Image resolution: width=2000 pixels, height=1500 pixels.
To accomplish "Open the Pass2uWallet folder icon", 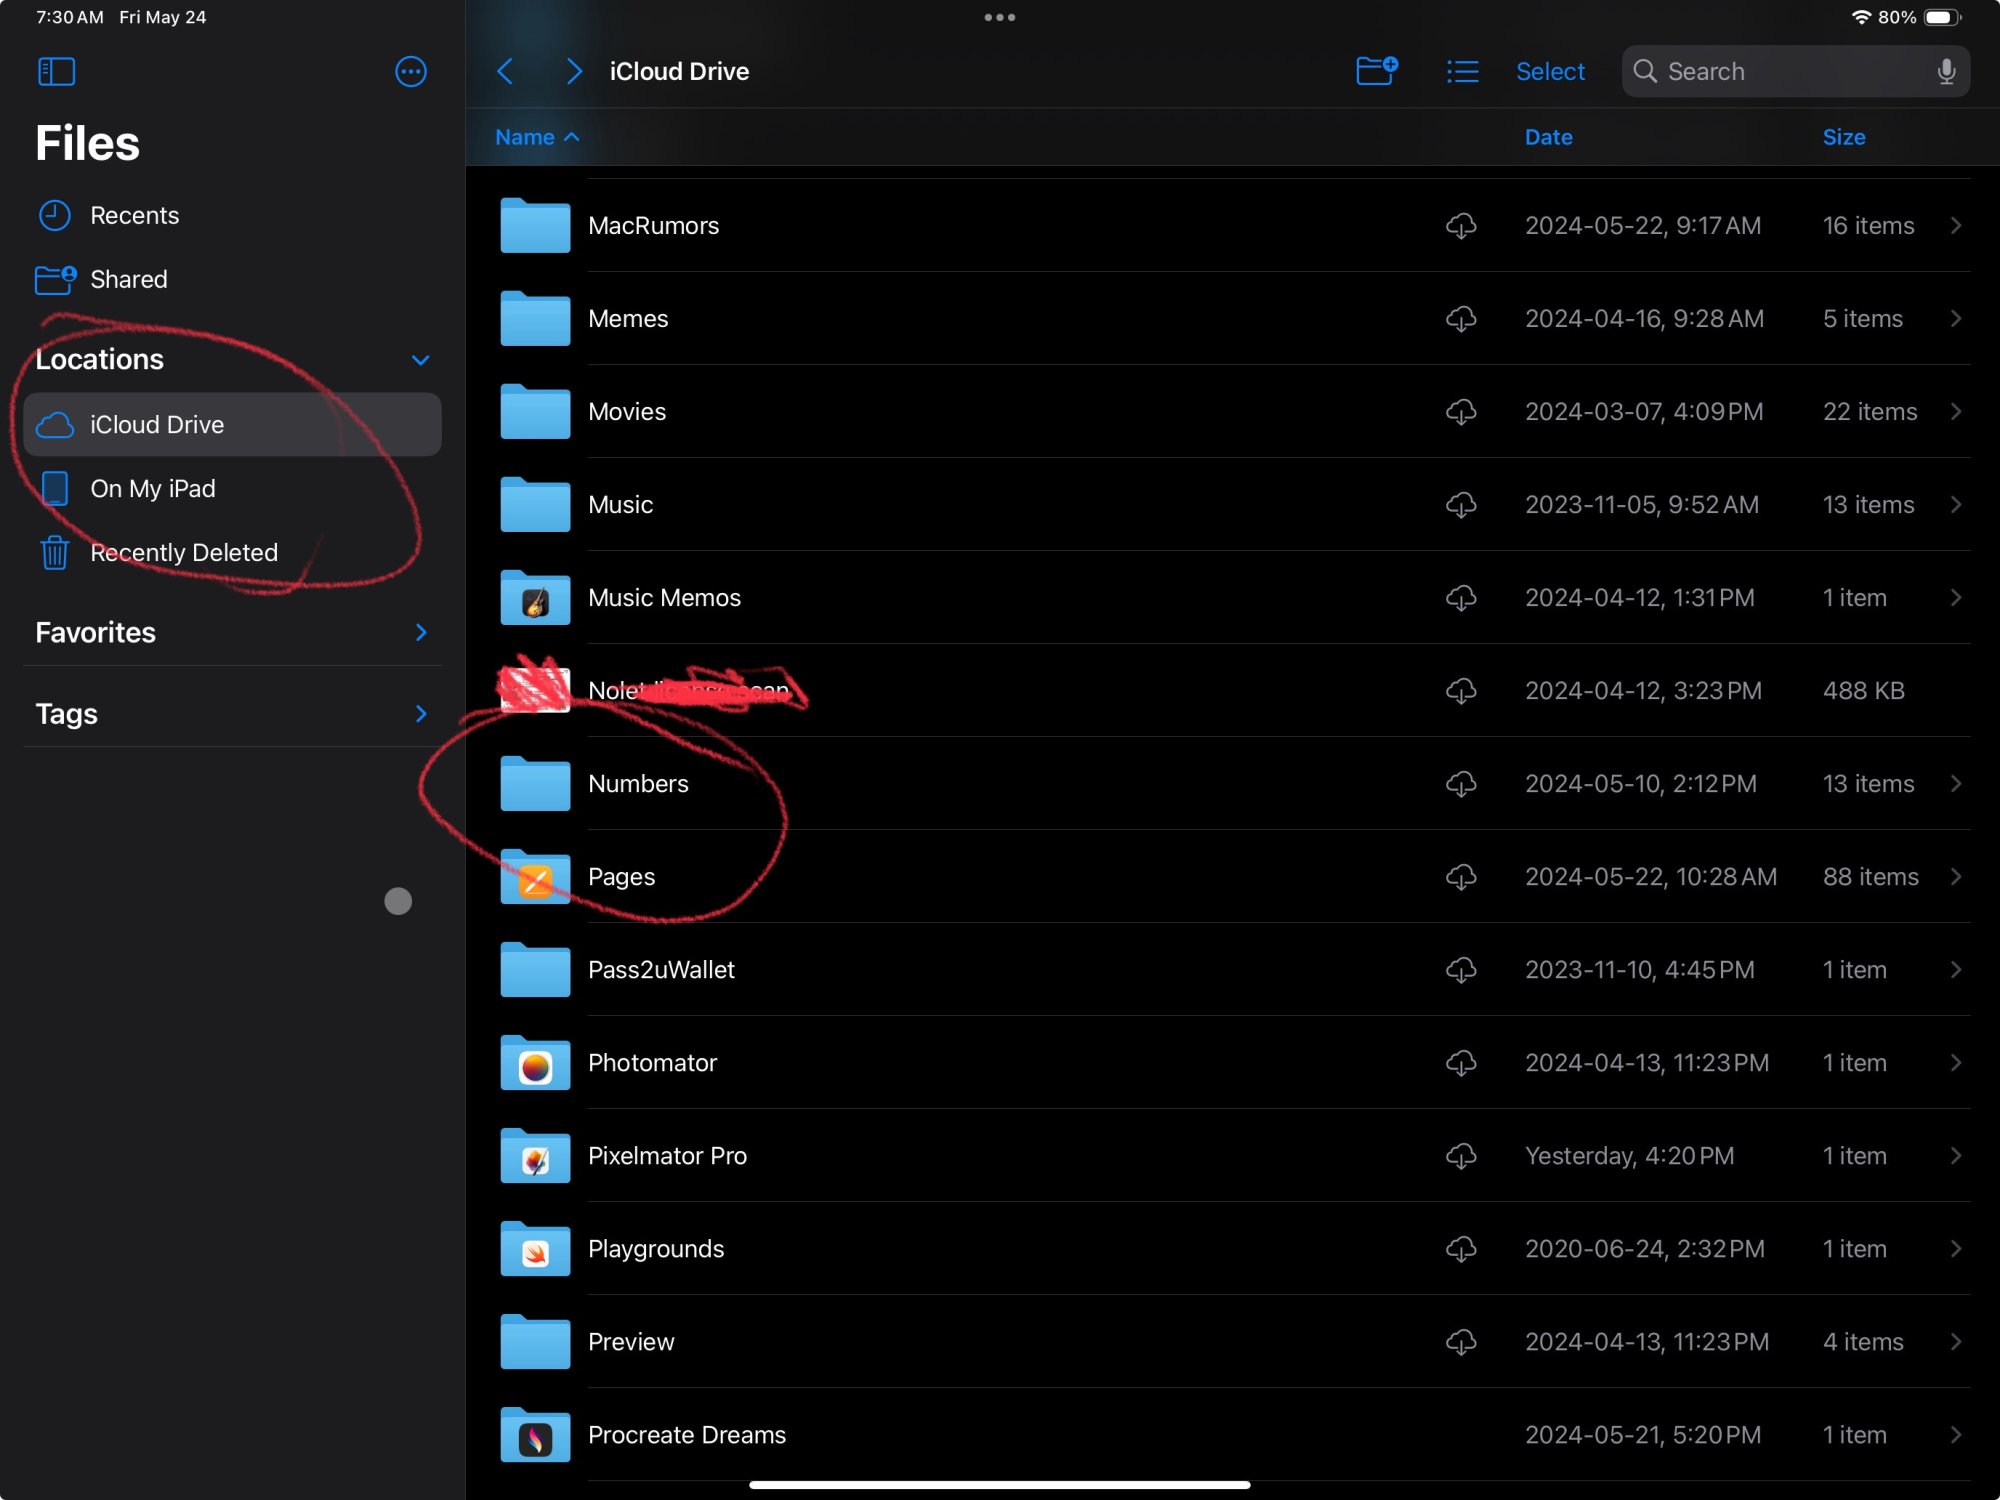I will [x=535, y=969].
